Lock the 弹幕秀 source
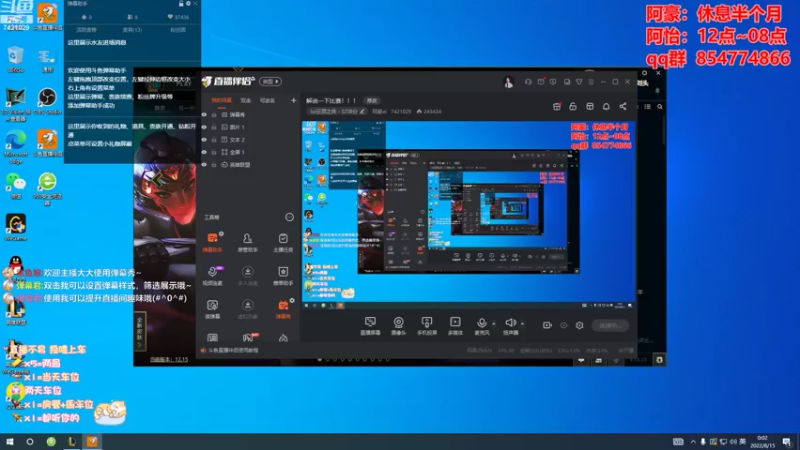 (x=214, y=115)
